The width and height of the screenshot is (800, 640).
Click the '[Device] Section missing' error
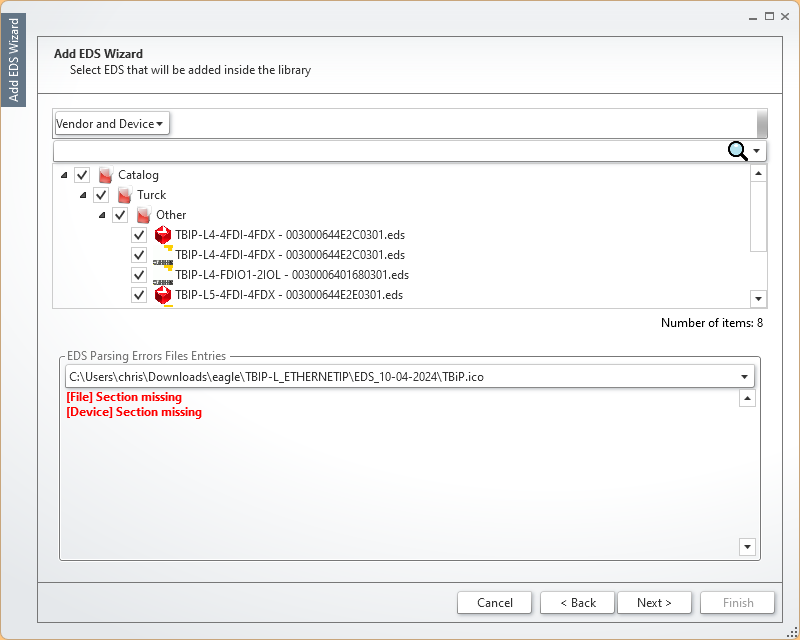[x=134, y=412]
